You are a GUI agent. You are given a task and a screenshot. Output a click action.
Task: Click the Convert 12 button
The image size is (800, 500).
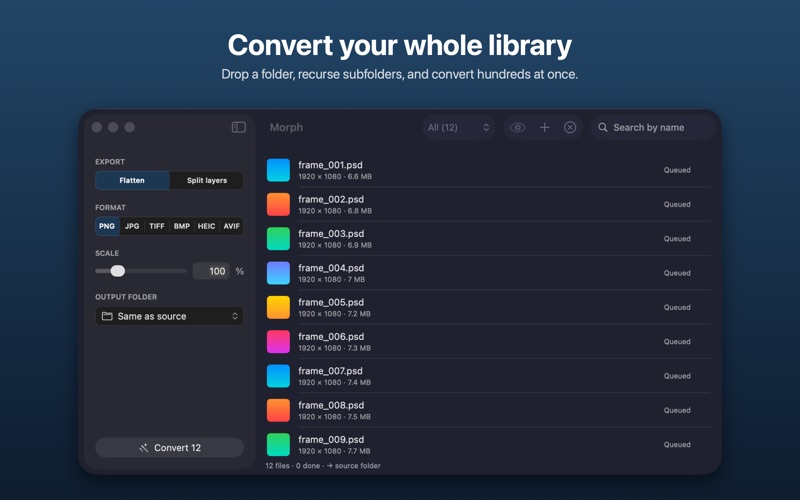coord(169,448)
